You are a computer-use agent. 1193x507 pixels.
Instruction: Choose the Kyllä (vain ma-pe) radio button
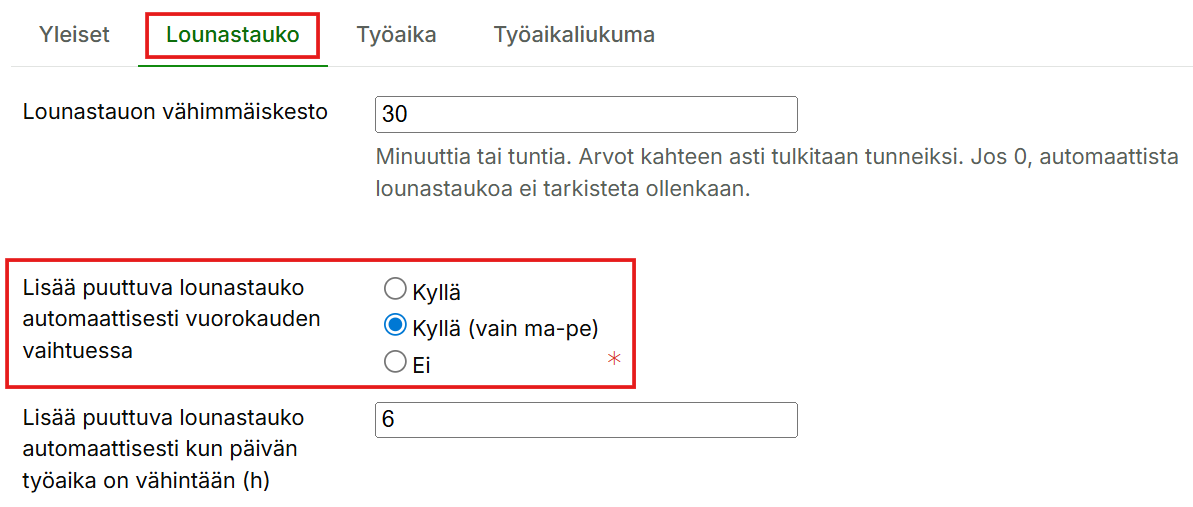click(x=395, y=326)
